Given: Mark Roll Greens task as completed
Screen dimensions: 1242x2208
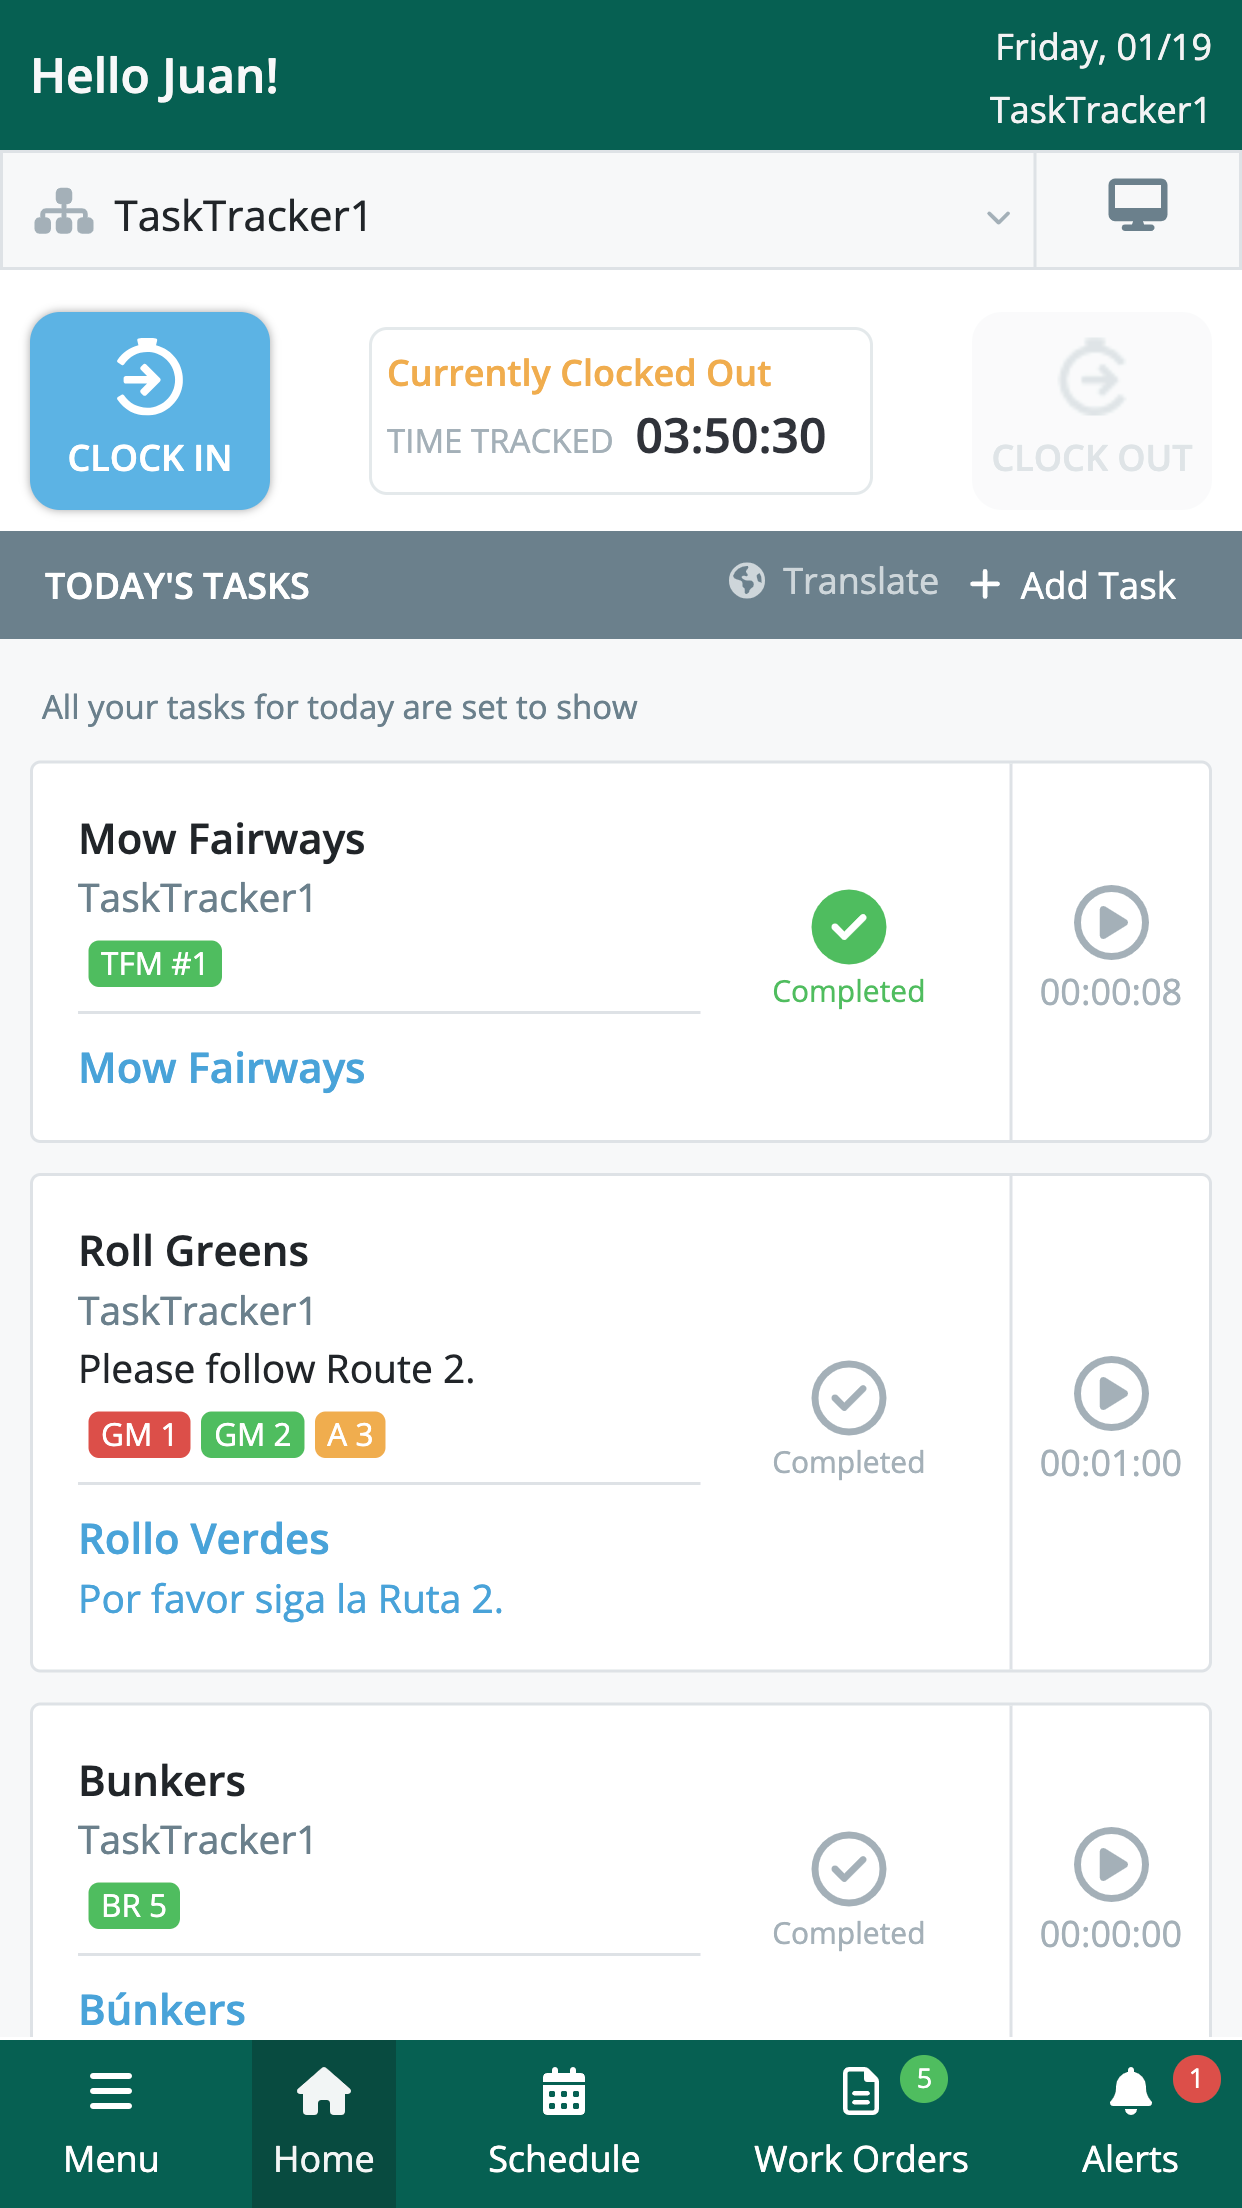Looking at the screenshot, I should click(848, 1398).
